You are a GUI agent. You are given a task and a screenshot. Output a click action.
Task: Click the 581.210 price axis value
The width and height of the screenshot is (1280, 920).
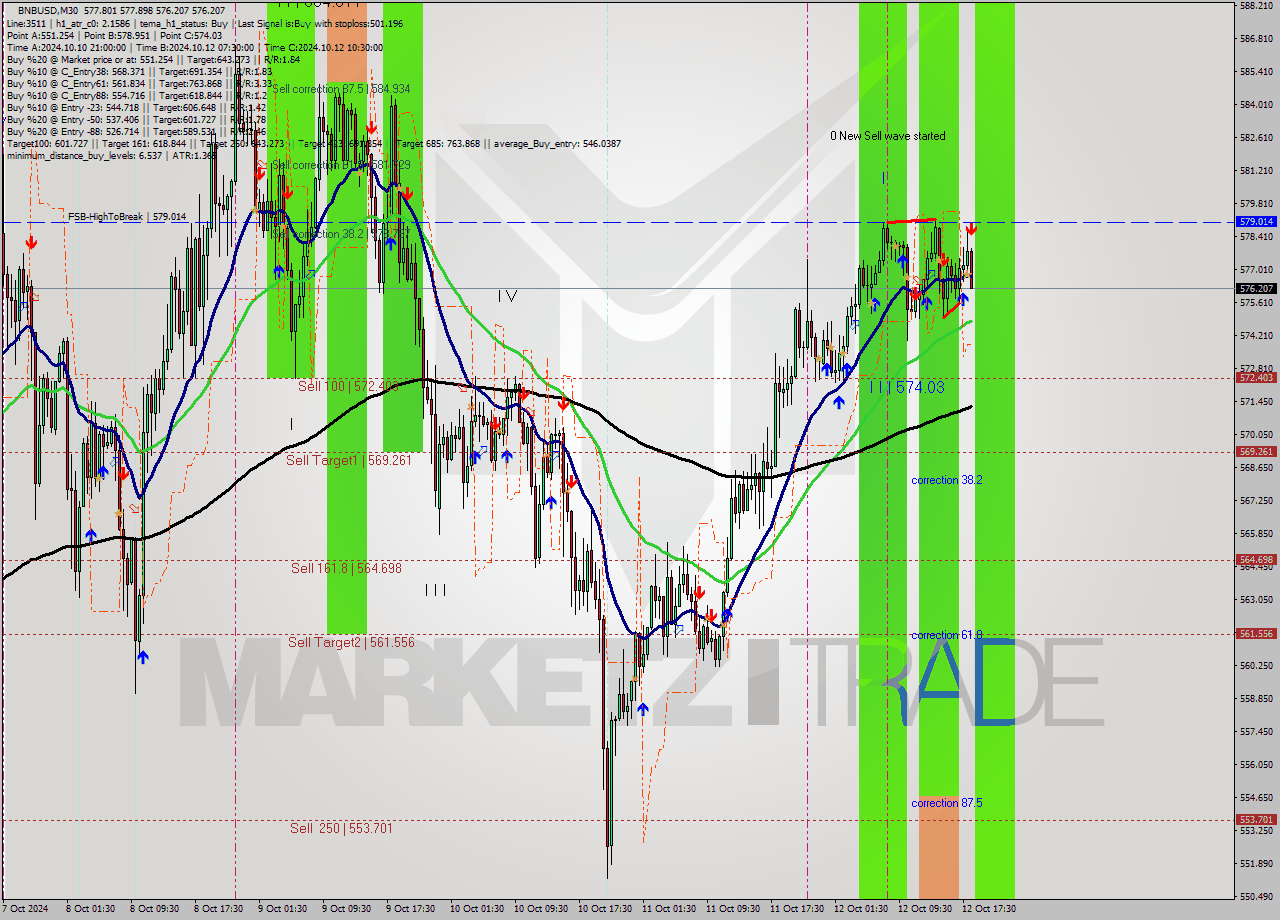(x=1256, y=170)
